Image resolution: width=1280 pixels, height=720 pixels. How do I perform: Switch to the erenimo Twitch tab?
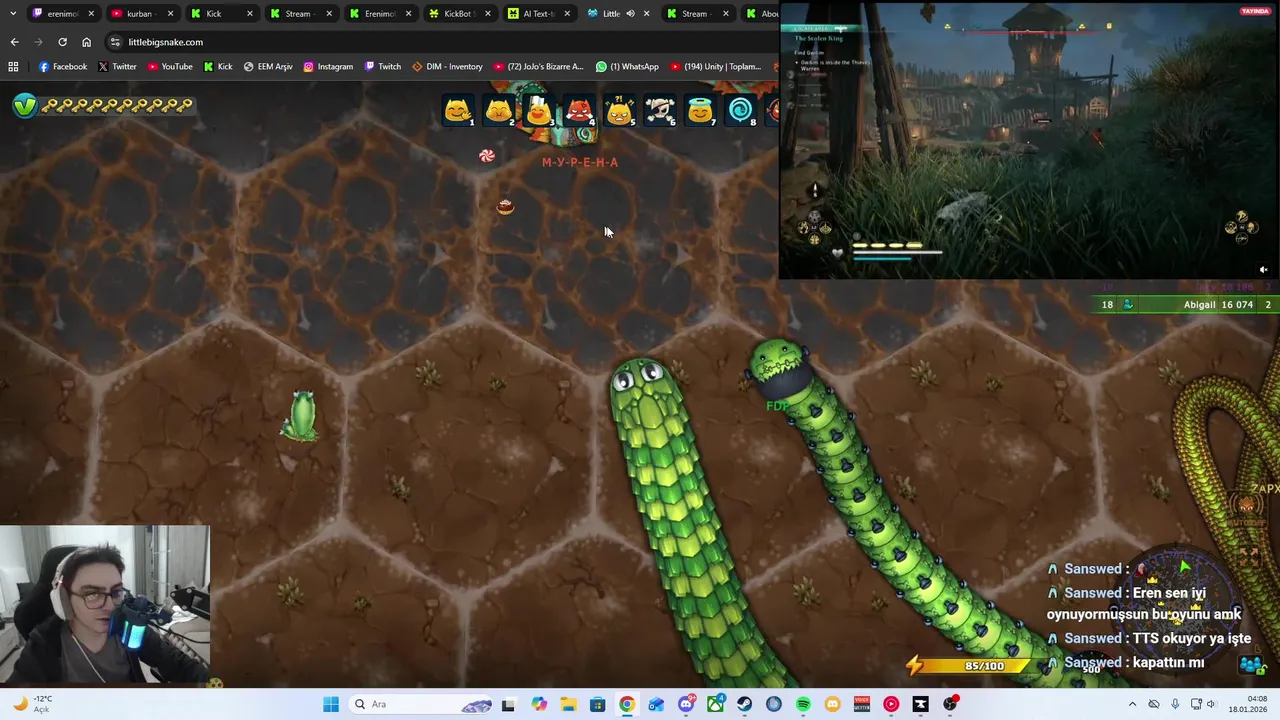62,14
